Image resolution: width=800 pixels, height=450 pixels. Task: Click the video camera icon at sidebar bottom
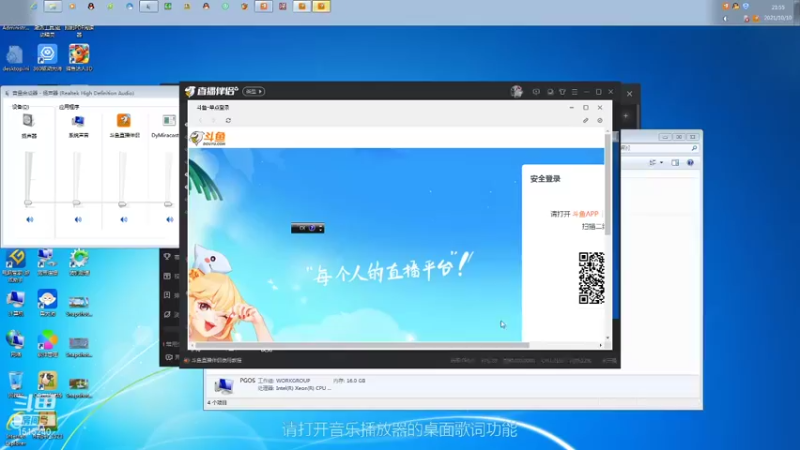pyautogui.click(x=169, y=357)
